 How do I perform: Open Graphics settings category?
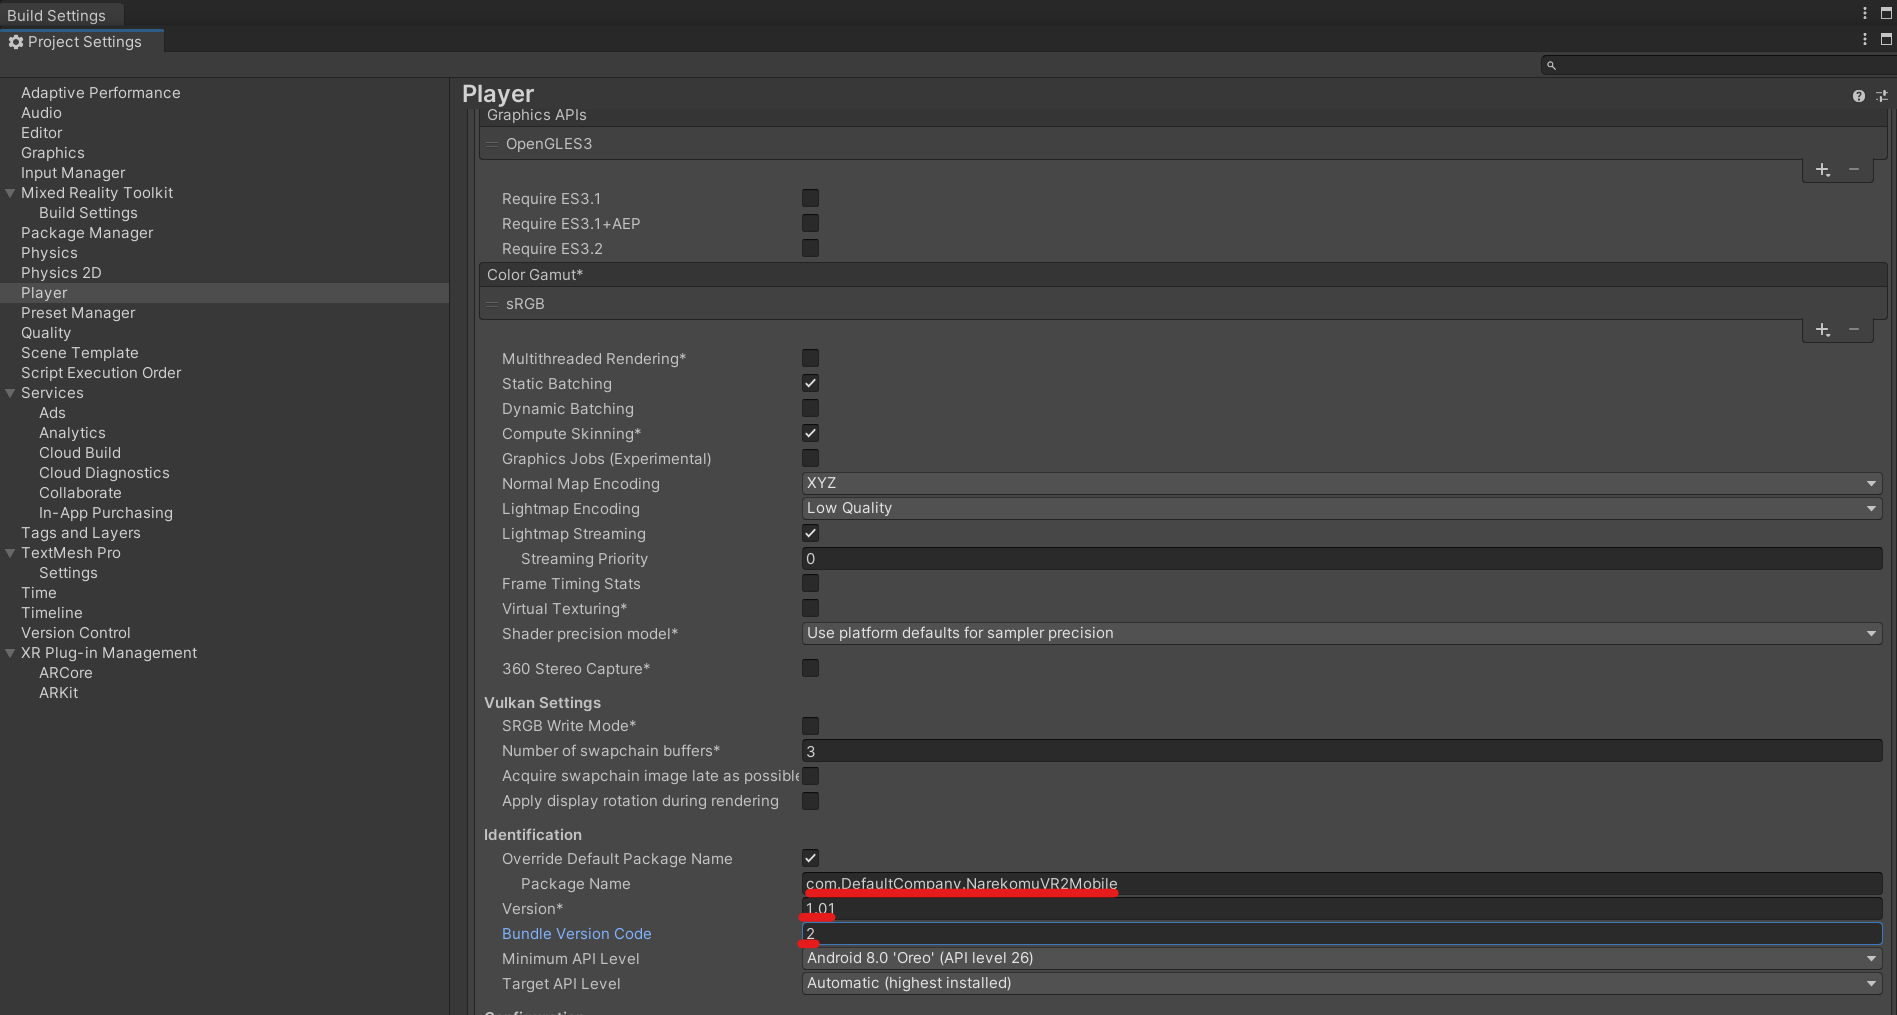point(53,153)
